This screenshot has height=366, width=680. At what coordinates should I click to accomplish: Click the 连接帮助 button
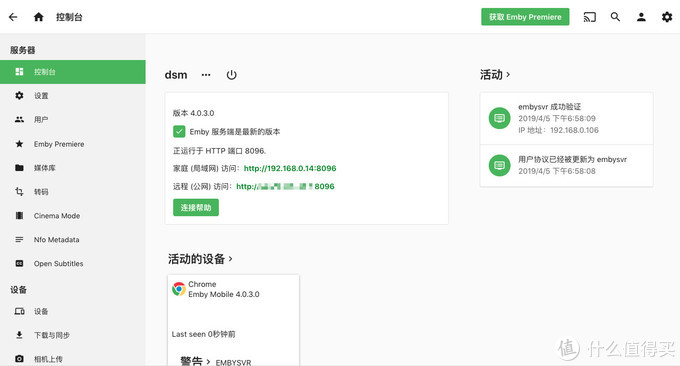click(196, 208)
